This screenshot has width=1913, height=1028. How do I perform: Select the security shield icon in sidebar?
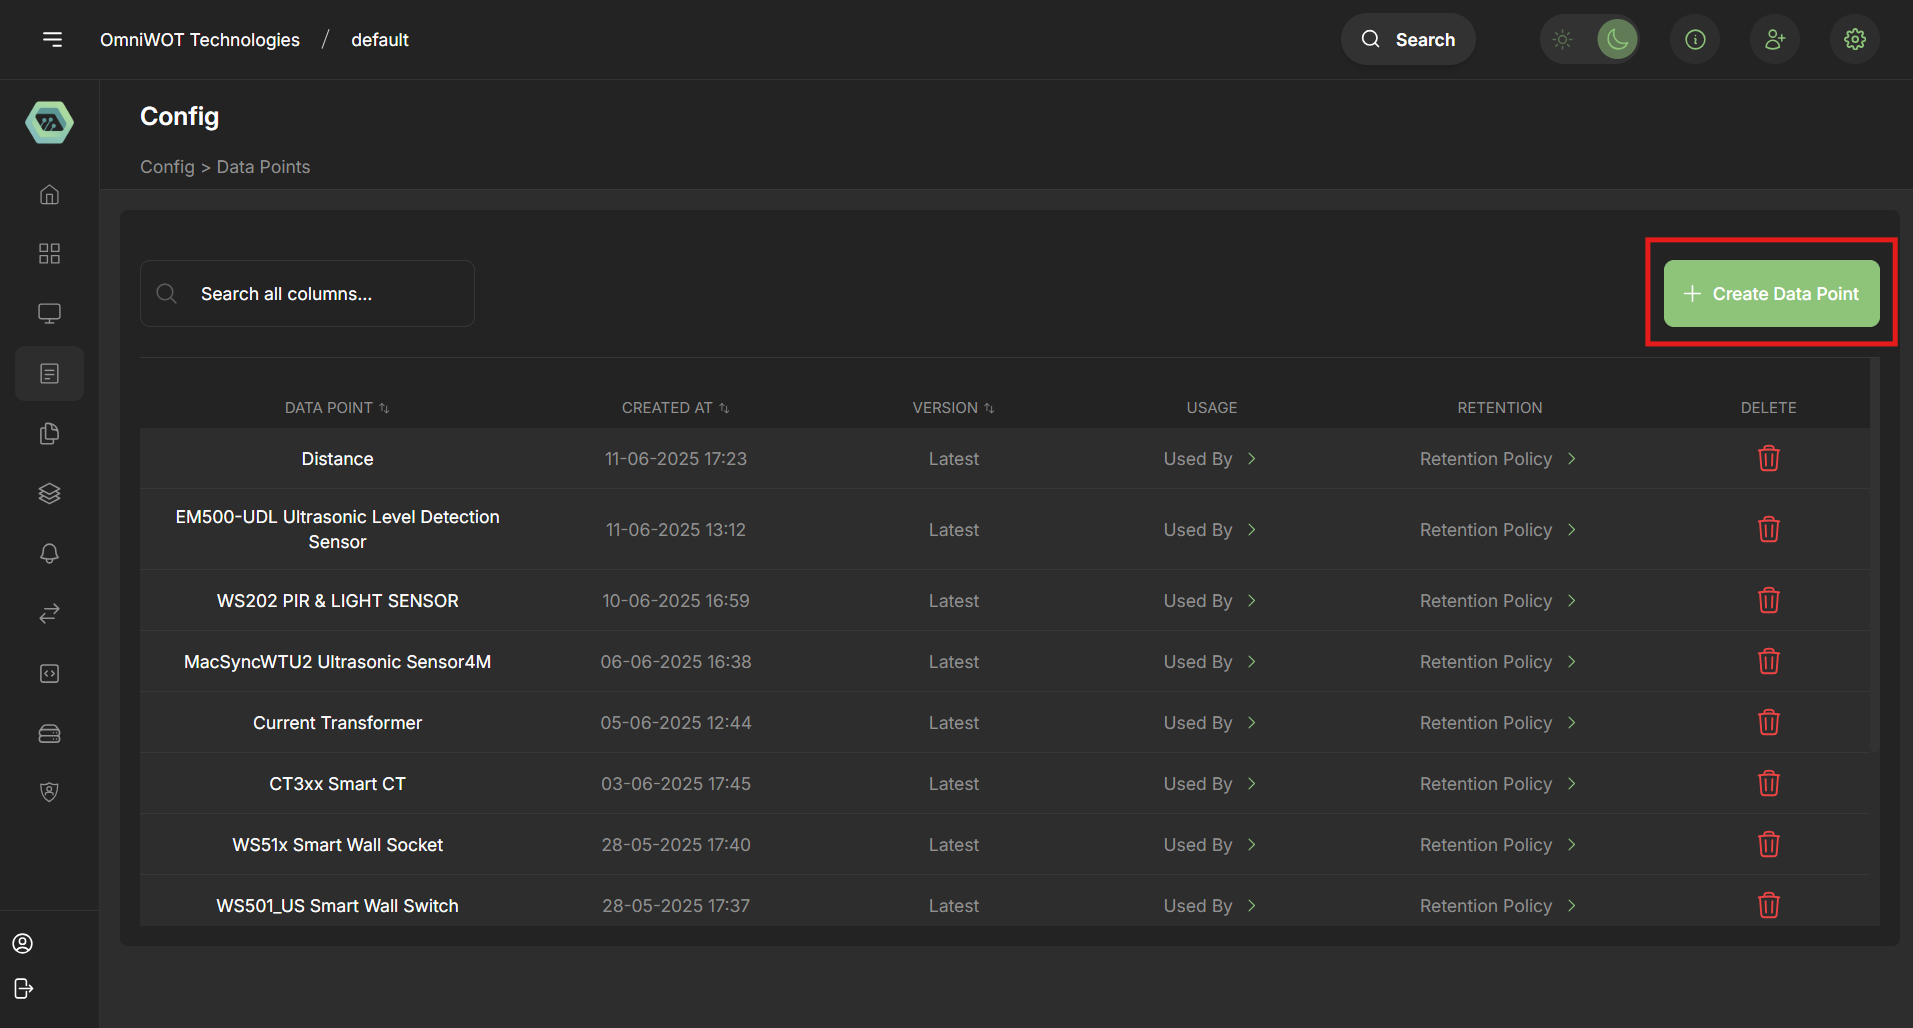(x=49, y=791)
